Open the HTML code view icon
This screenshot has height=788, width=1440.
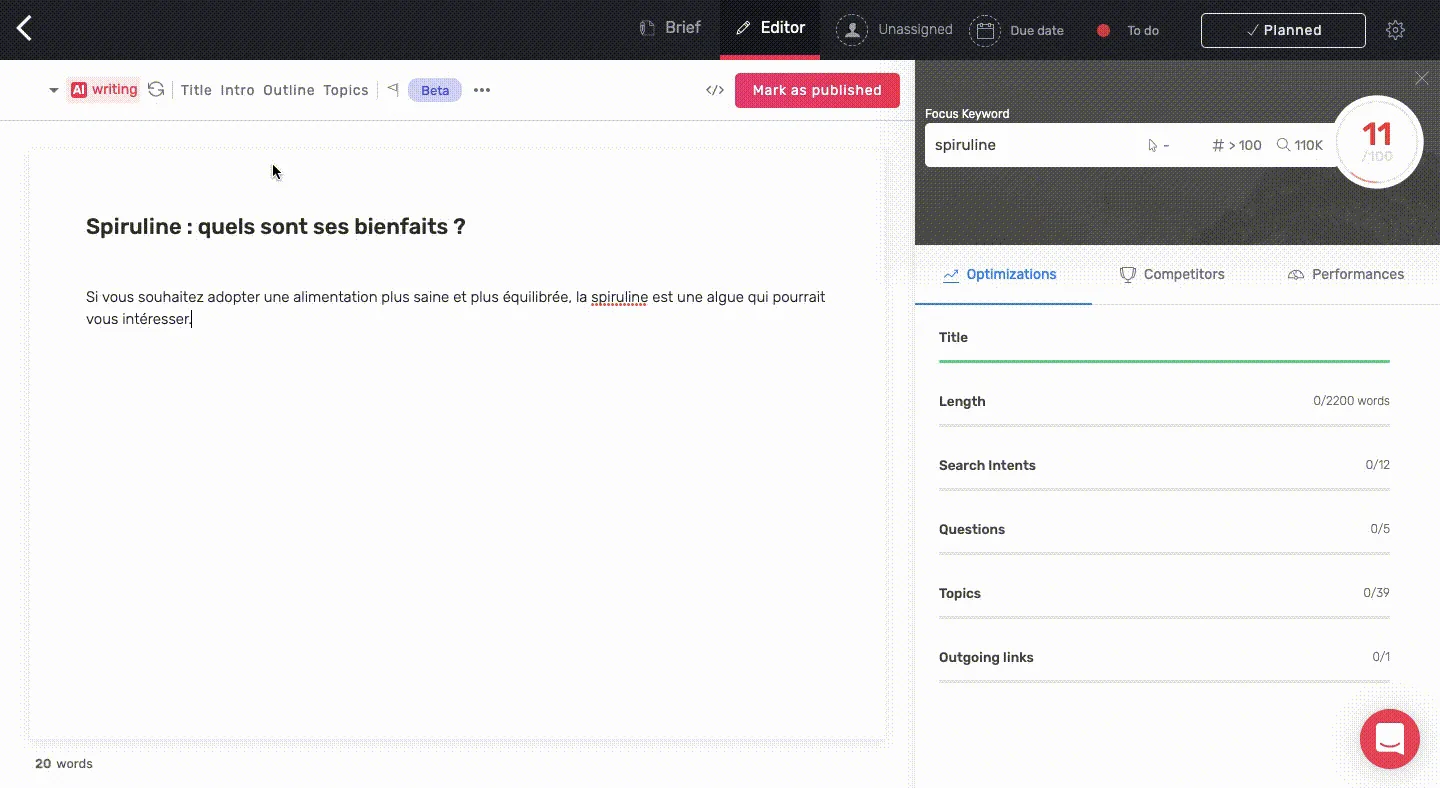pos(715,90)
